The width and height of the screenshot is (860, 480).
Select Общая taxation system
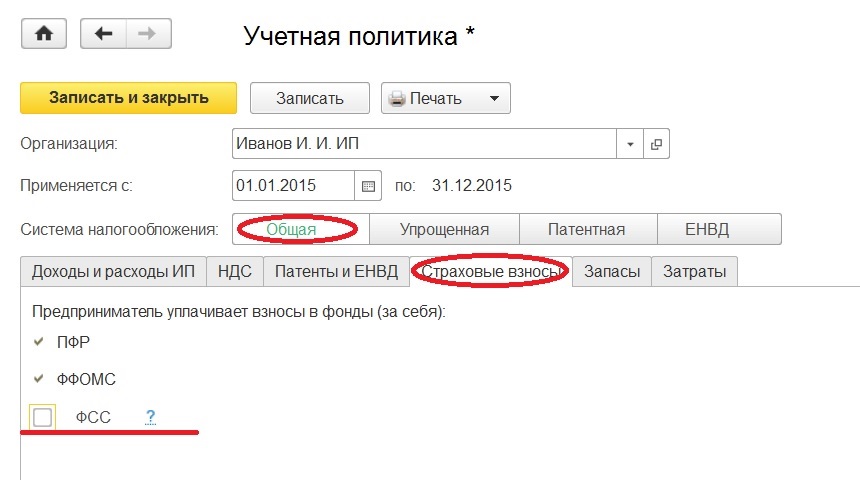[301, 229]
